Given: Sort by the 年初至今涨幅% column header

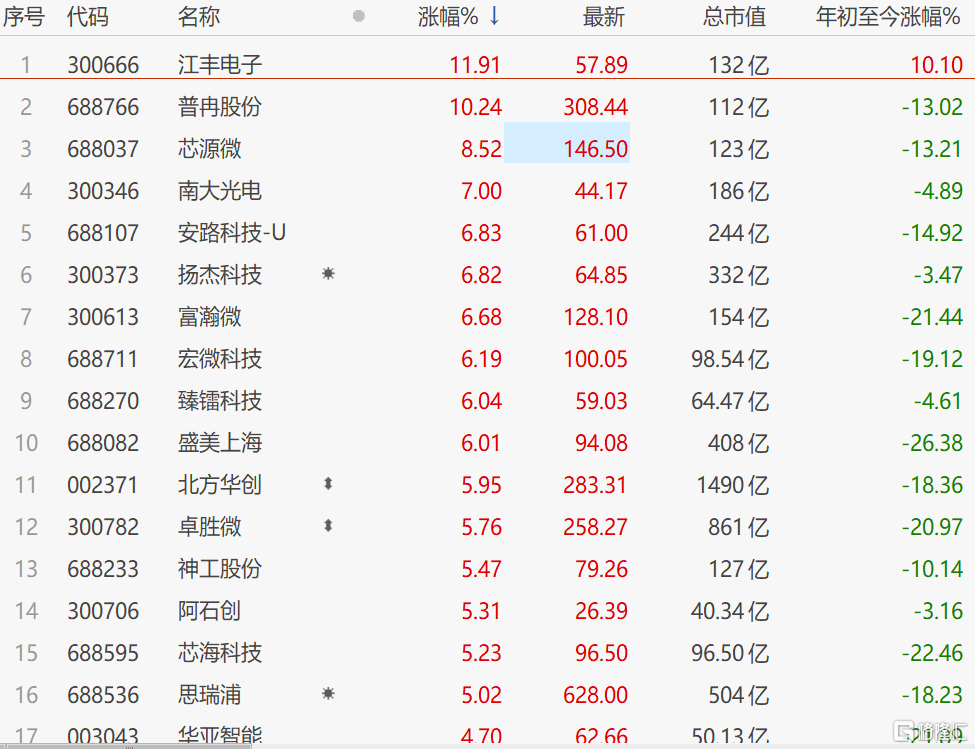Looking at the screenshot, I should (889, 17).
